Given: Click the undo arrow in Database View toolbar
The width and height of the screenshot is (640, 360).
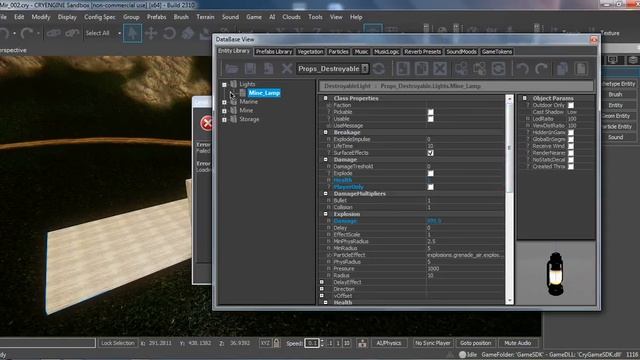Looking at the screenshot, I should pyautogui.click(x=522, y=69).
